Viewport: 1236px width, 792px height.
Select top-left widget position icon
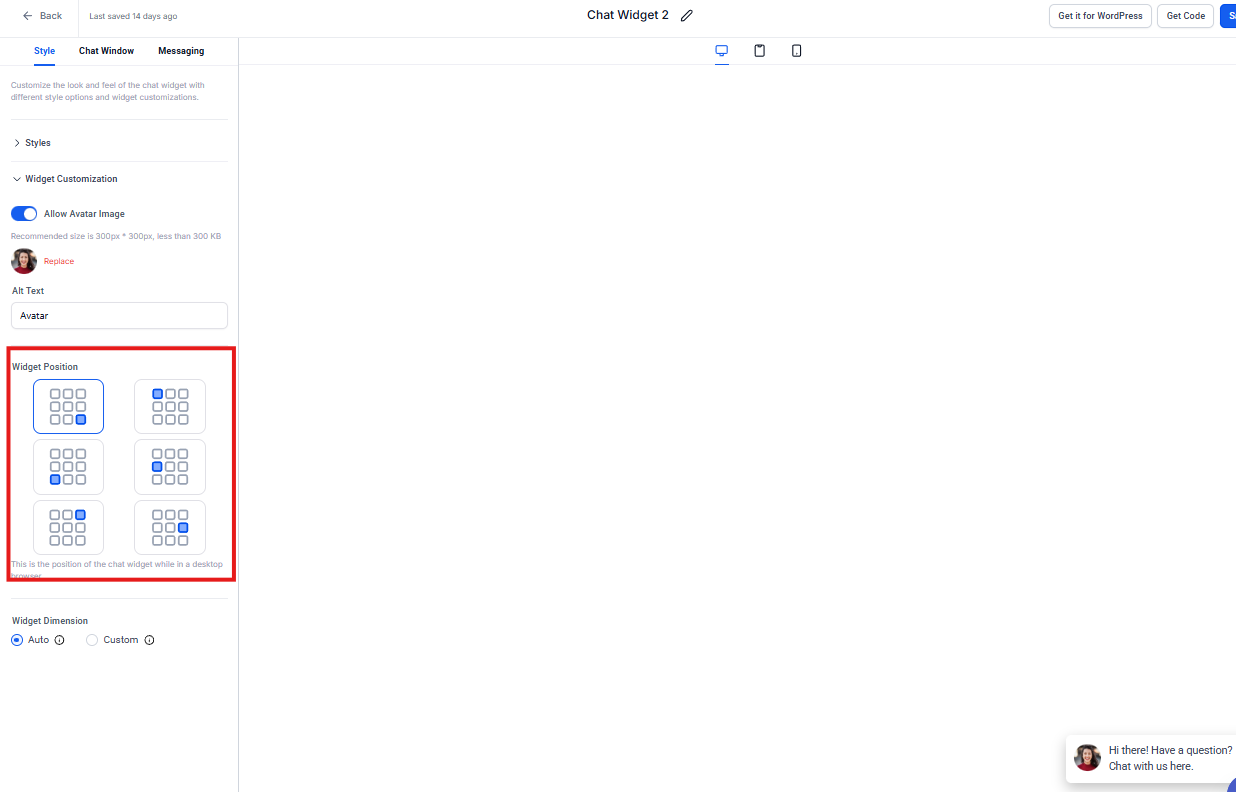[170, 406]
